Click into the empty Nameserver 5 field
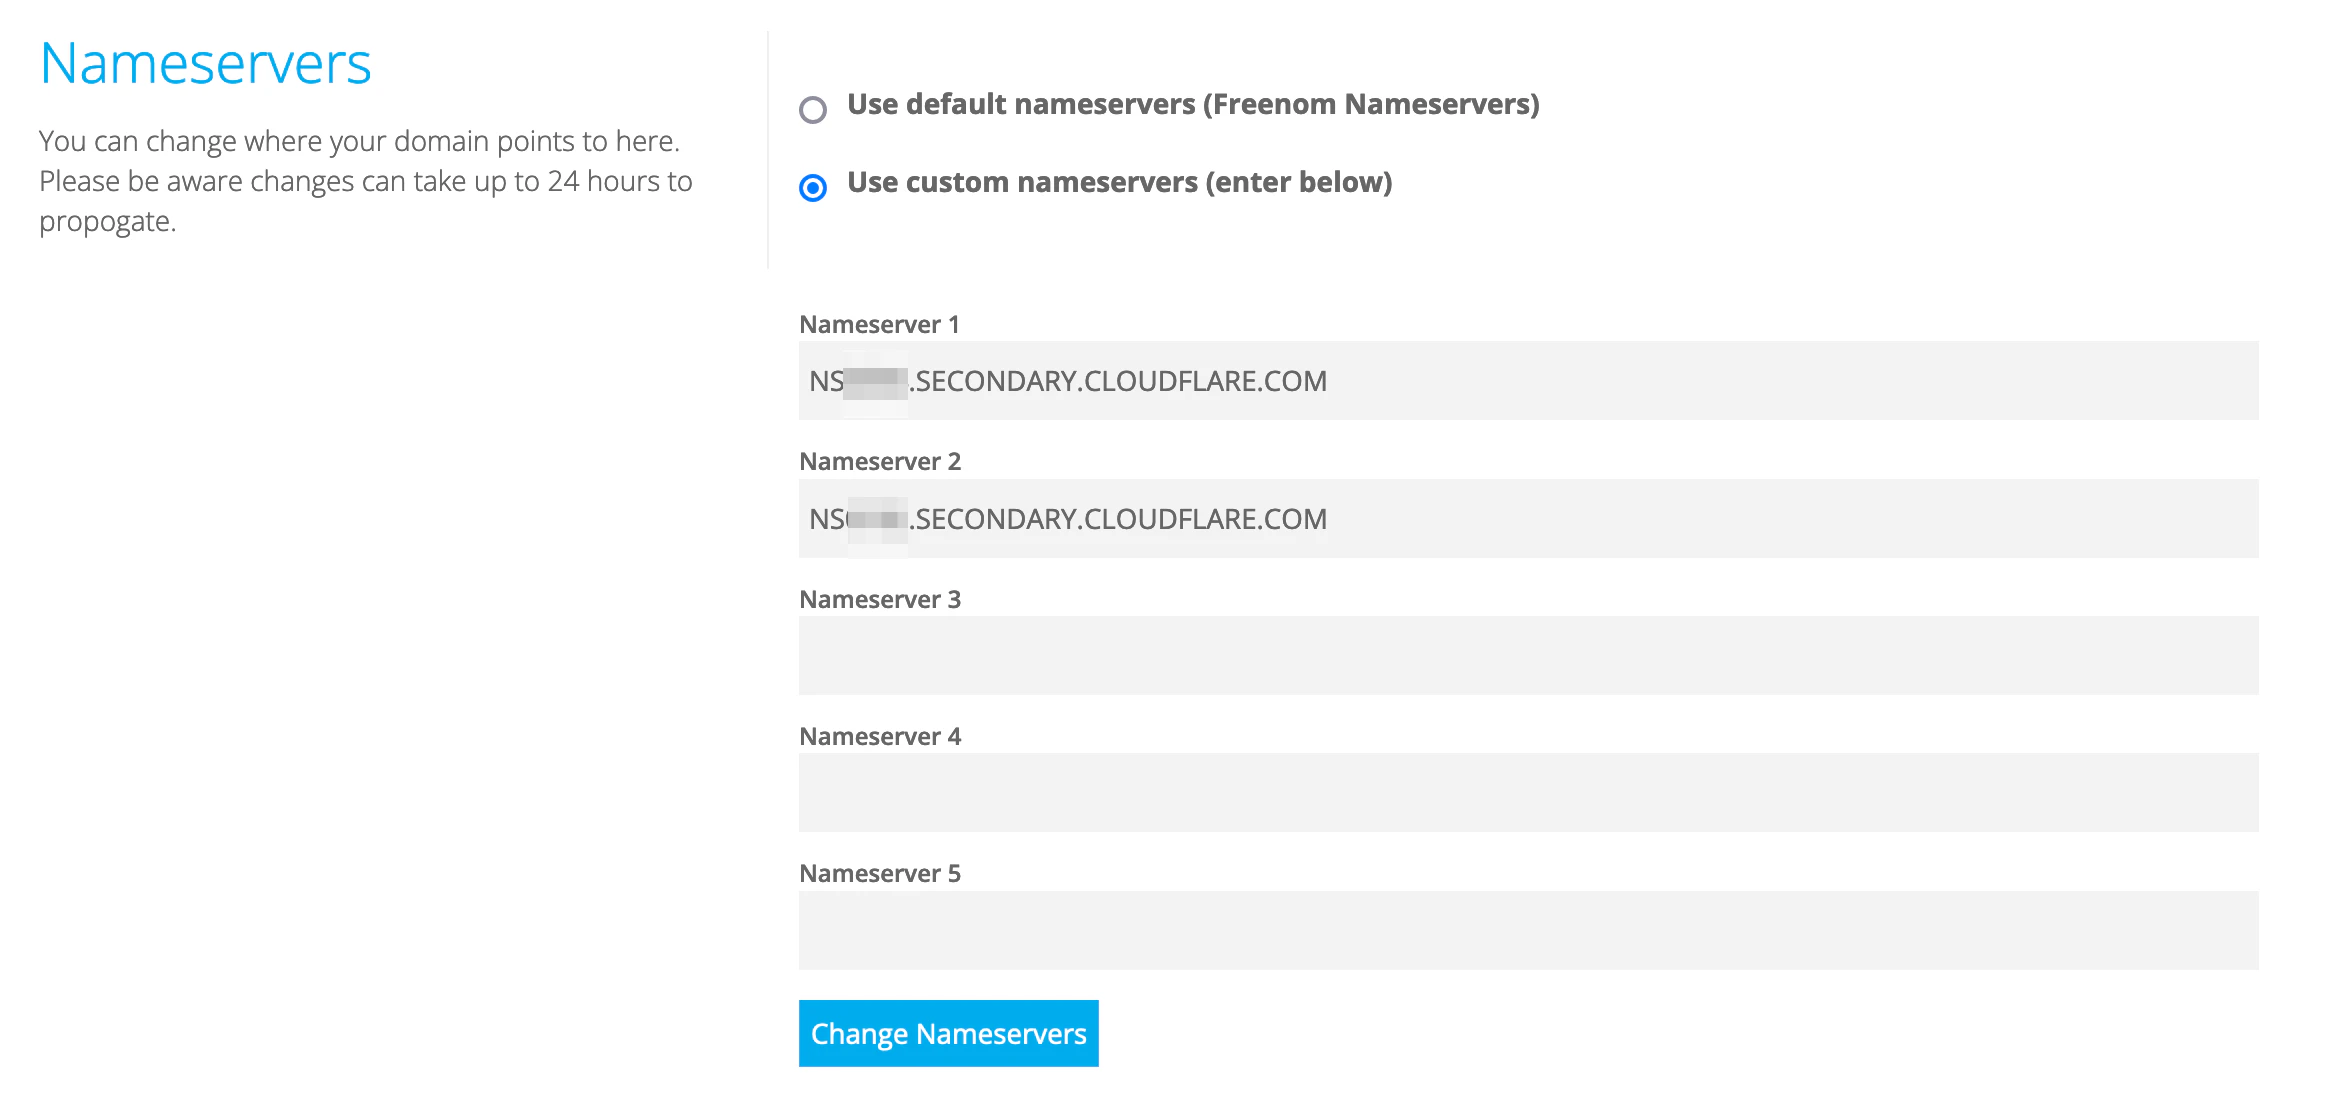Image resolution: width=2340 pixels, height=1104 pixels. coord(1528,930)
